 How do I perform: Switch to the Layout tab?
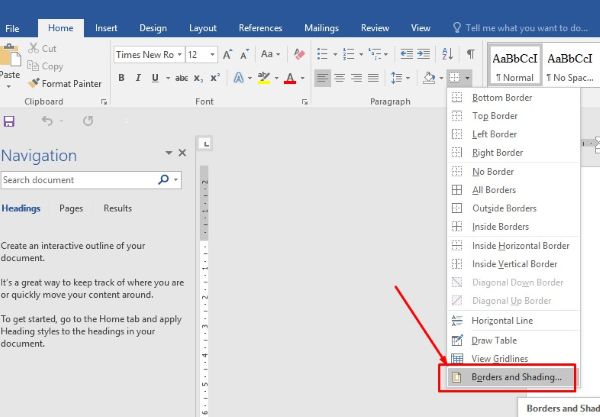pyautogui.click(x=203, y=28)
